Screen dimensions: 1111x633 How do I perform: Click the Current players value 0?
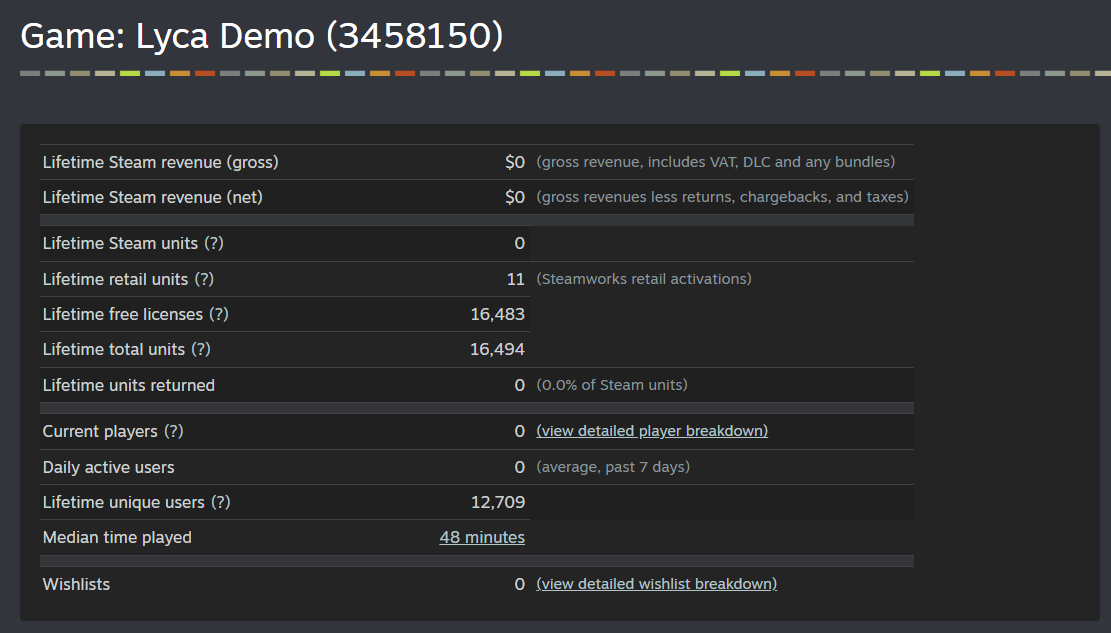pyautogui.click(x=520, y=431)
